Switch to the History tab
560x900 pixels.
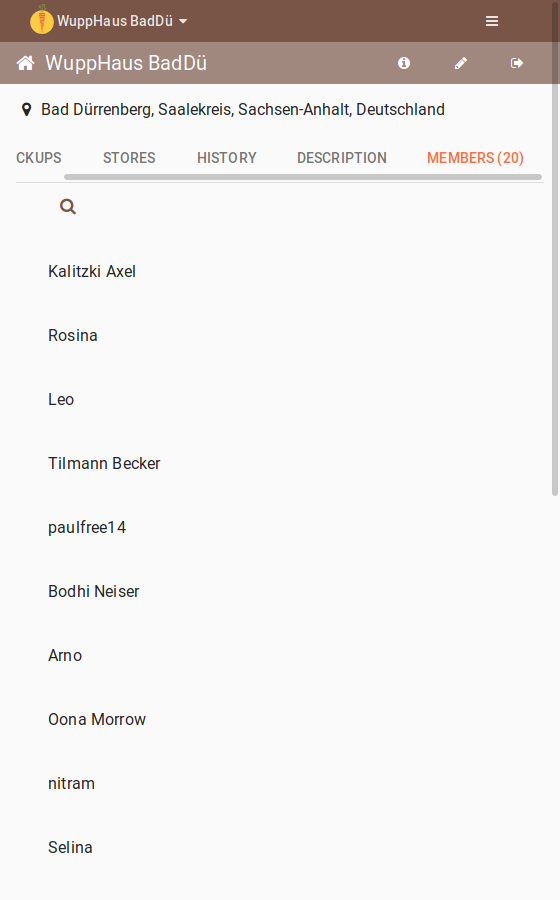pos(227,158)
